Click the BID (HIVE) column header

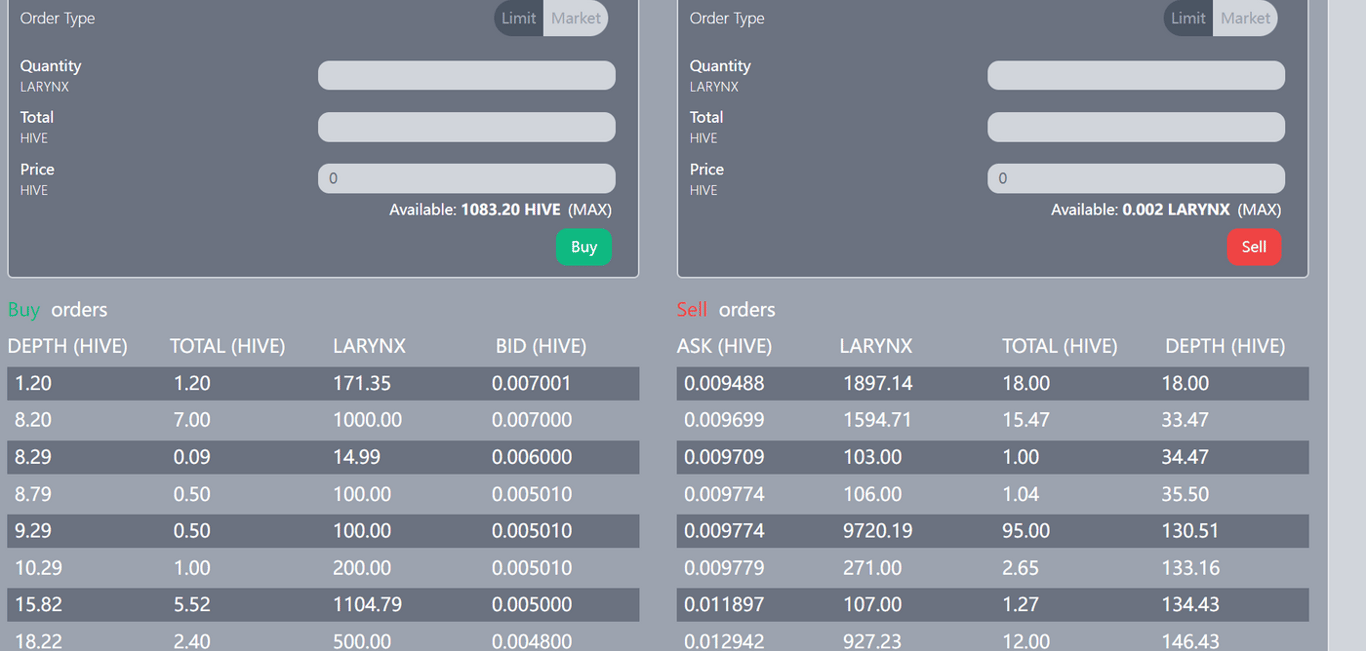click(x=541, y=346)
